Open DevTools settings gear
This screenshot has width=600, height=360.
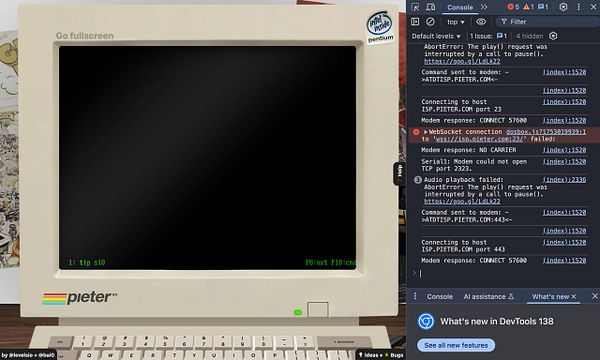tap(563, 7)
